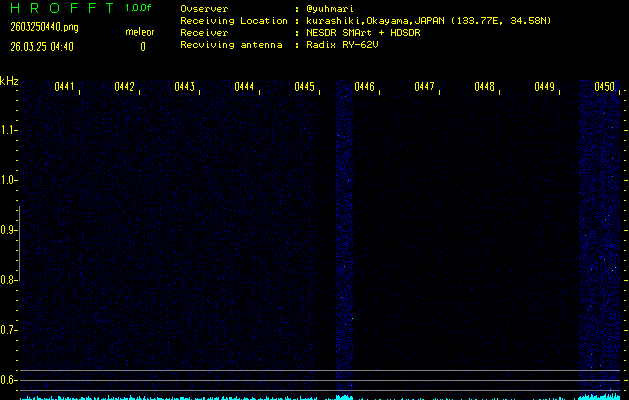Click the 0448 time marker

[x=484, y=87]
